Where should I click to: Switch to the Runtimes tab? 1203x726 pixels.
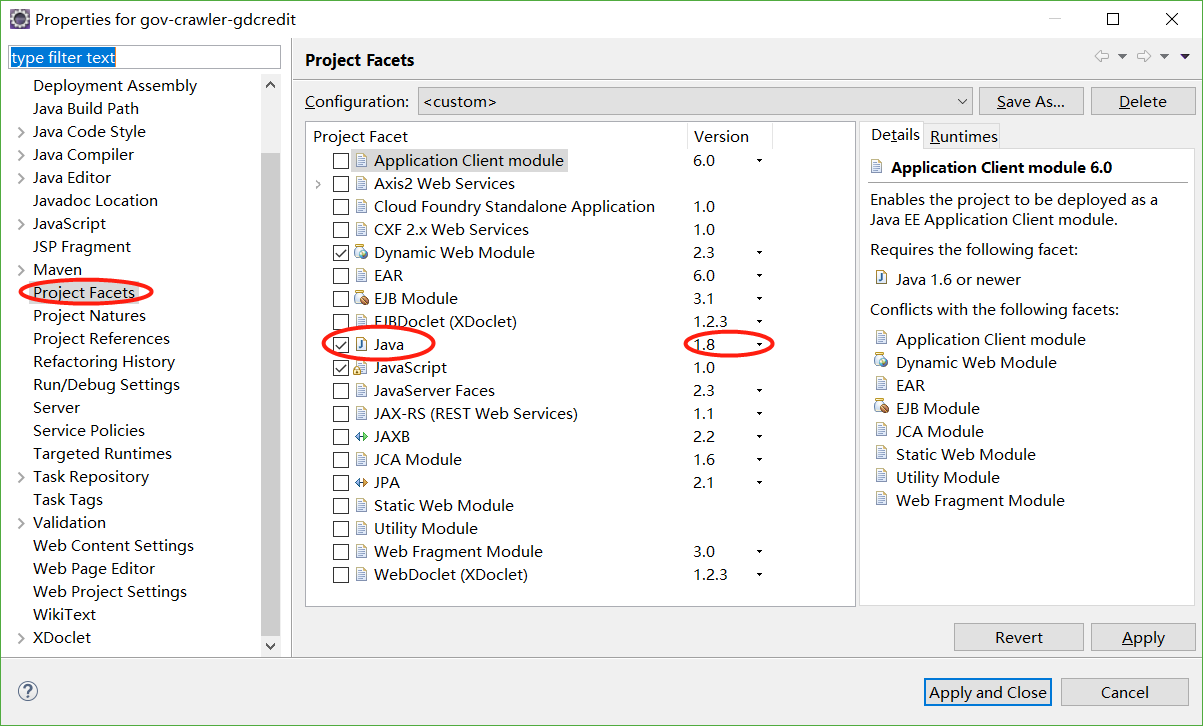point(963,137)
